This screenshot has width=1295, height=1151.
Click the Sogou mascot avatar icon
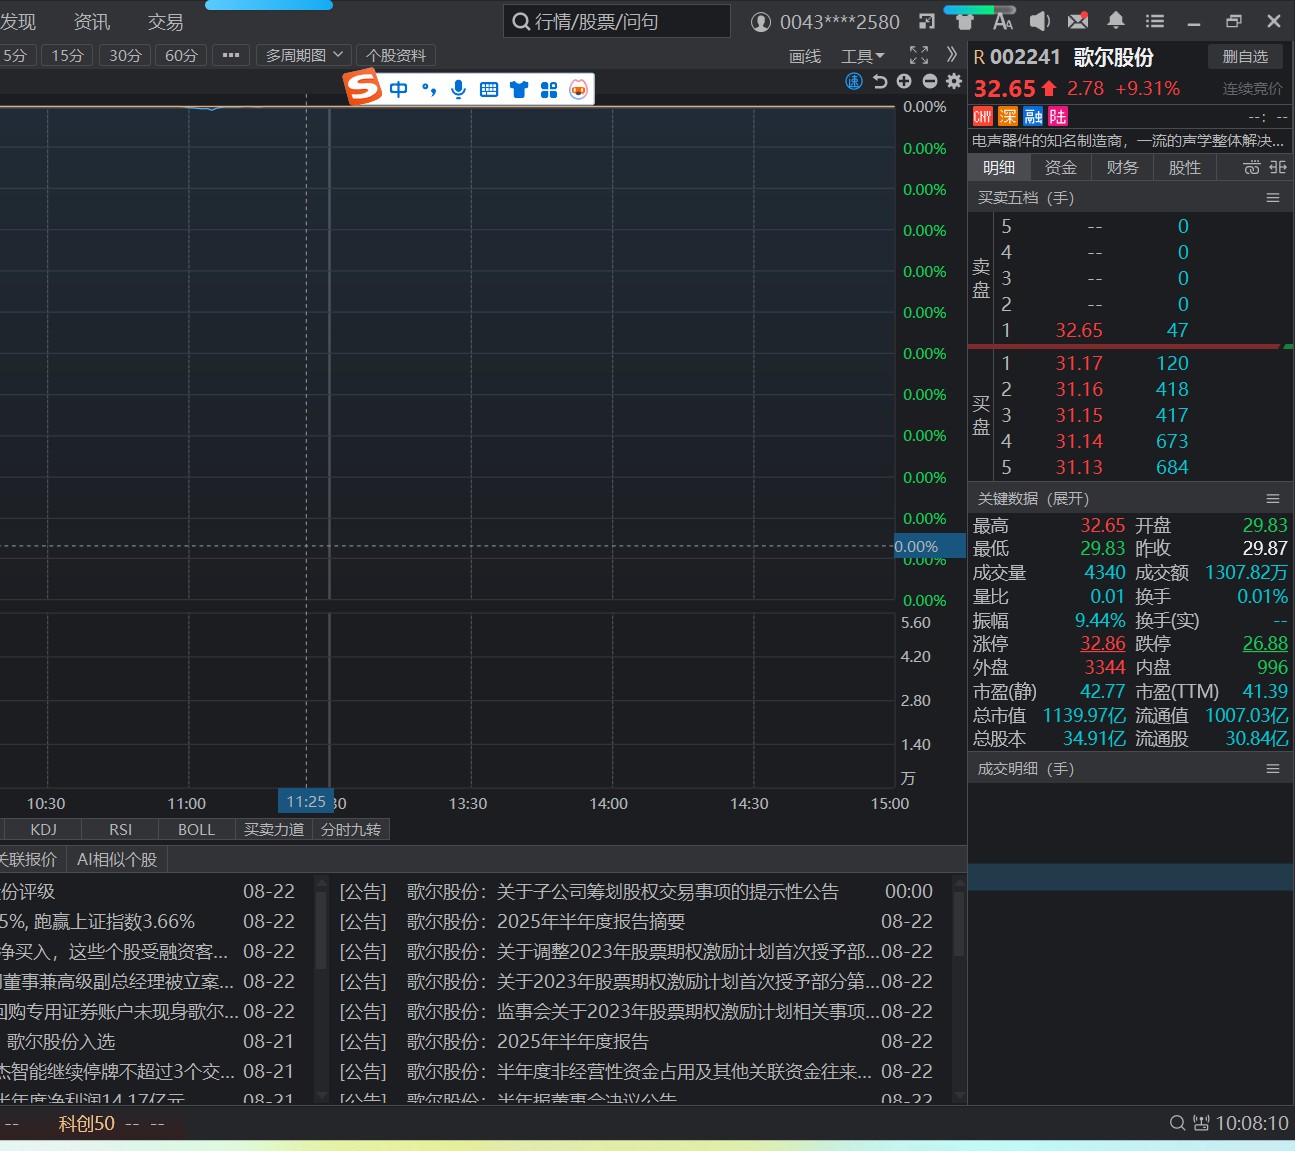pos(579,89)
